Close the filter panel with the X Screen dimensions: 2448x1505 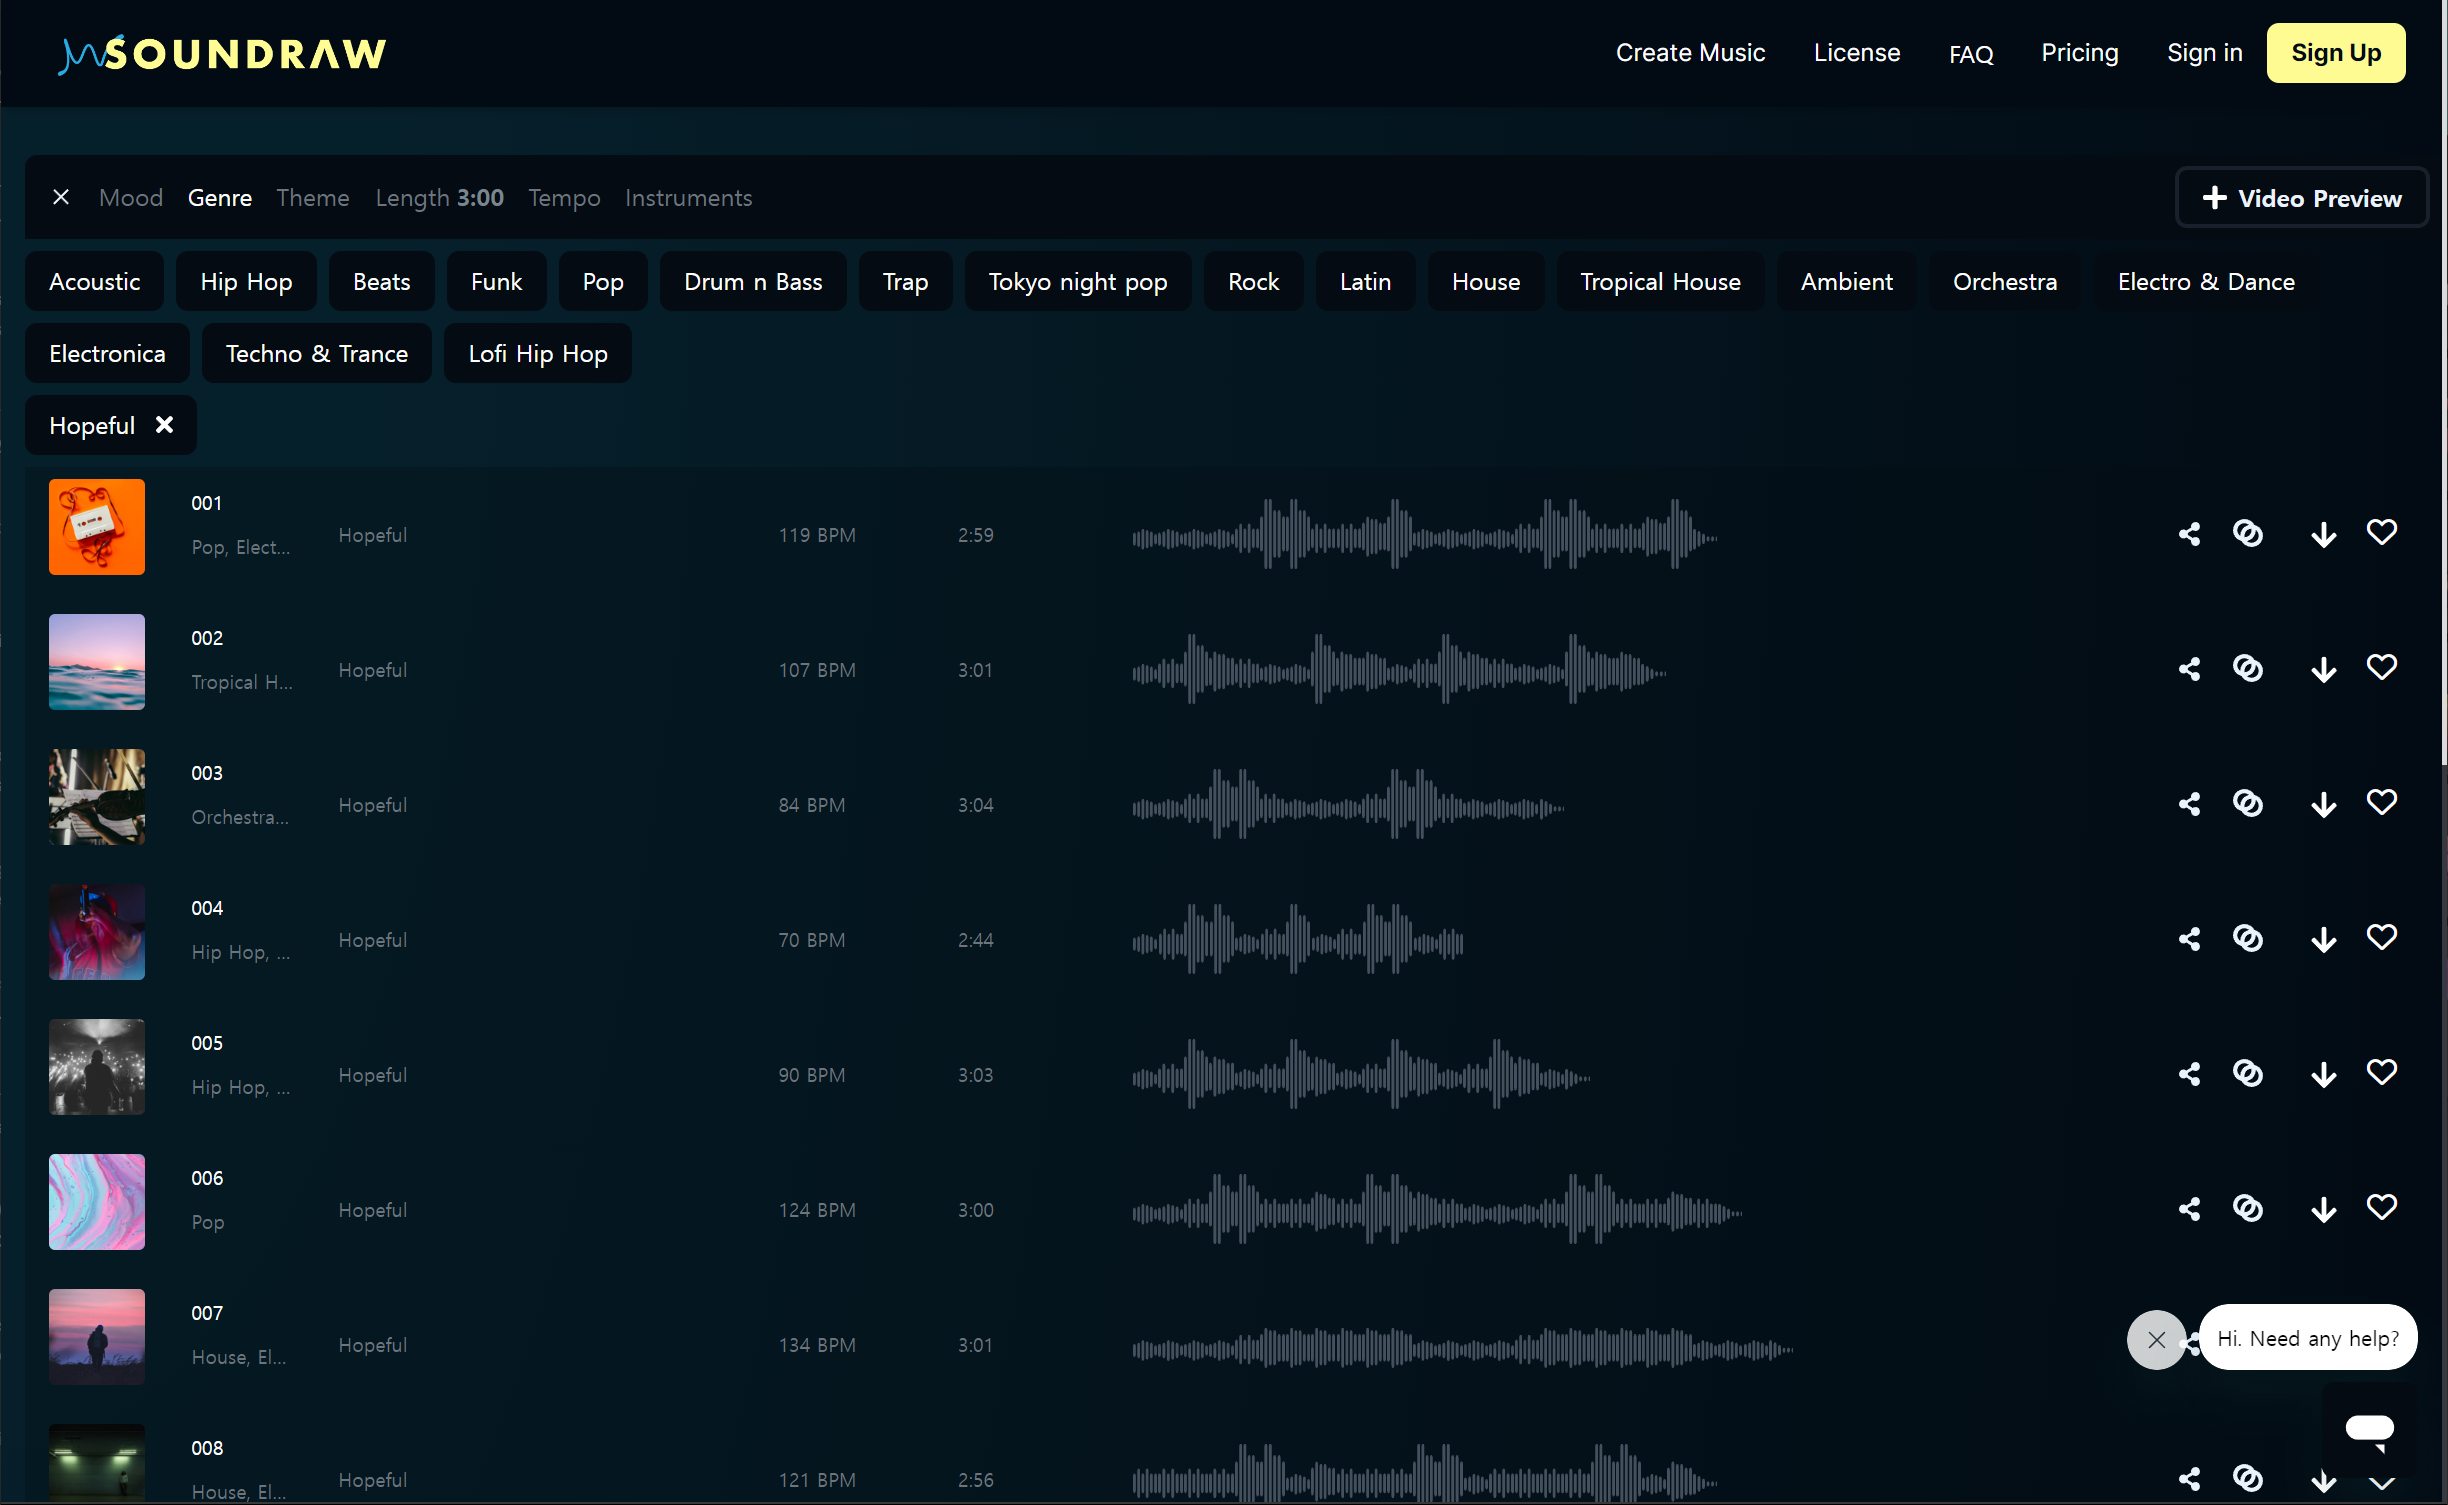(61, 197)
